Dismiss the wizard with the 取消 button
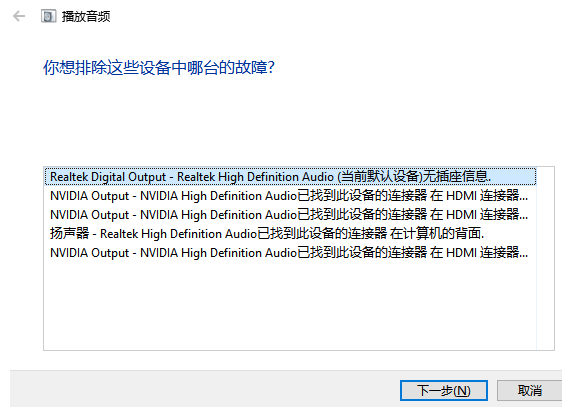The width and height of the screenshot is (568, 410). click(x=530, y=390)
